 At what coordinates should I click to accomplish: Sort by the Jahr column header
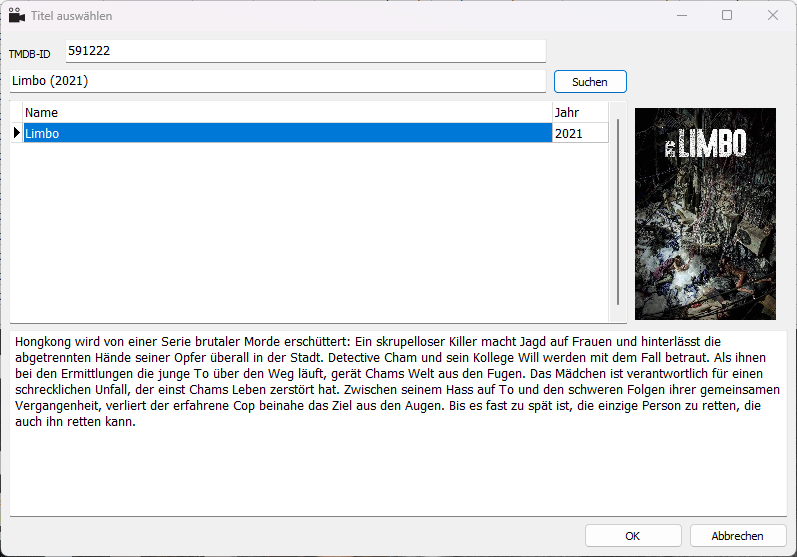580,112
